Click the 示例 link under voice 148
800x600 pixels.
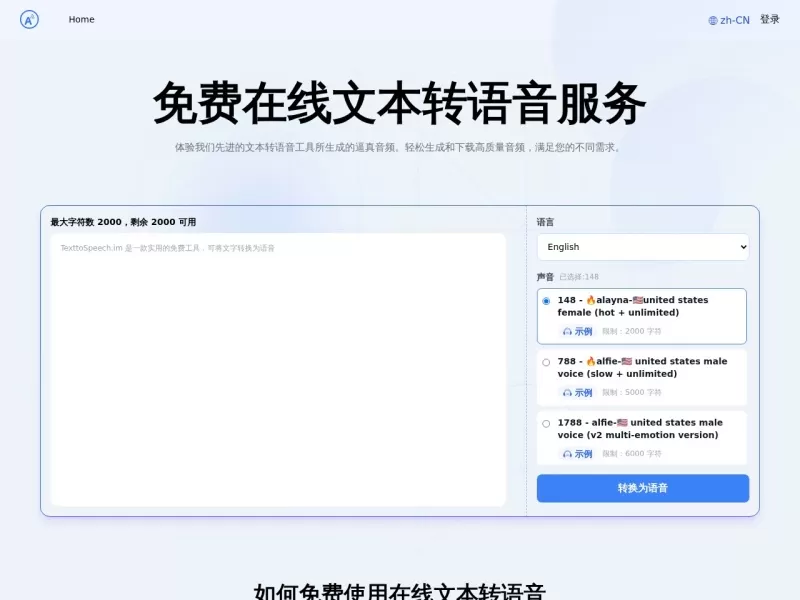(582, 330)
